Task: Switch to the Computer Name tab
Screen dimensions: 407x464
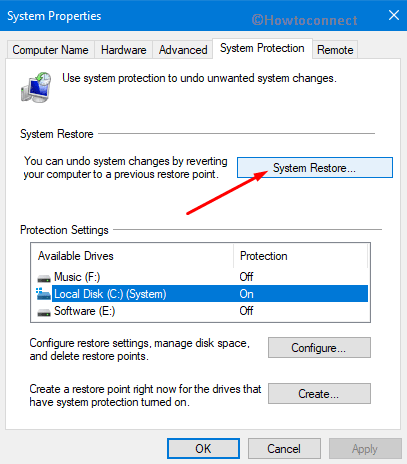Action: (51, 50)
